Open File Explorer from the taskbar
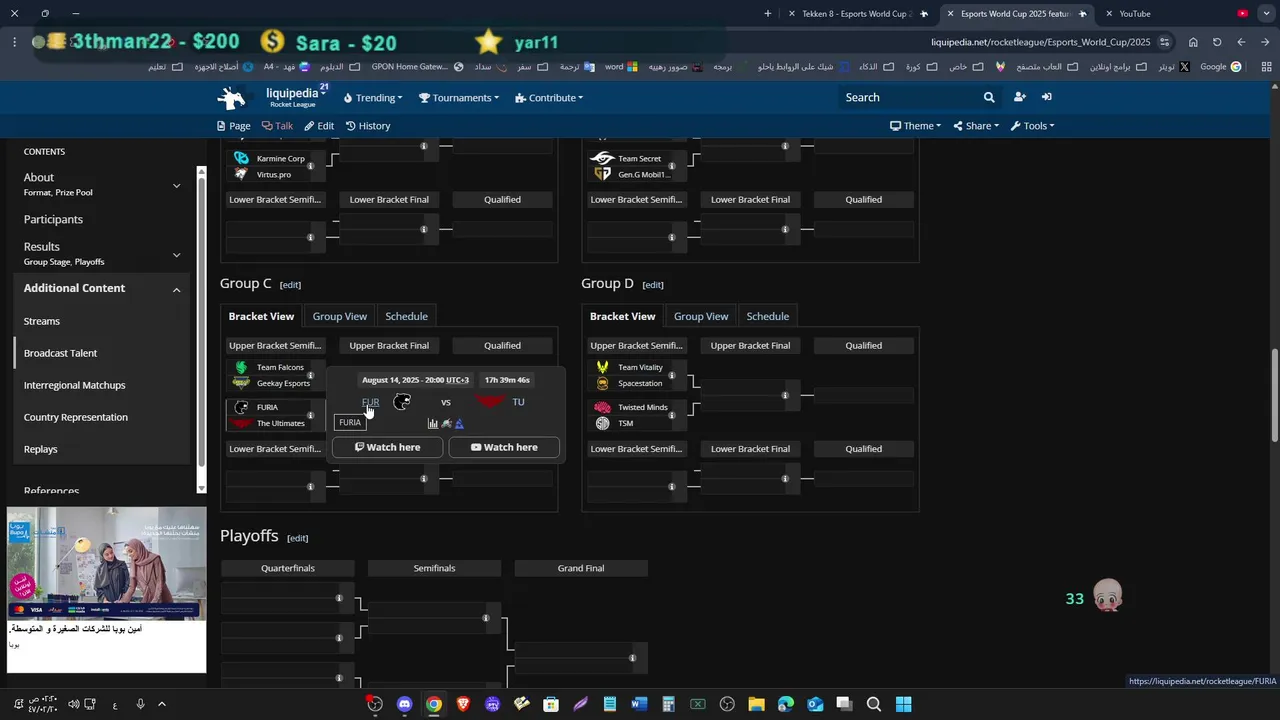1280x720 pixels. click(756, 704)
